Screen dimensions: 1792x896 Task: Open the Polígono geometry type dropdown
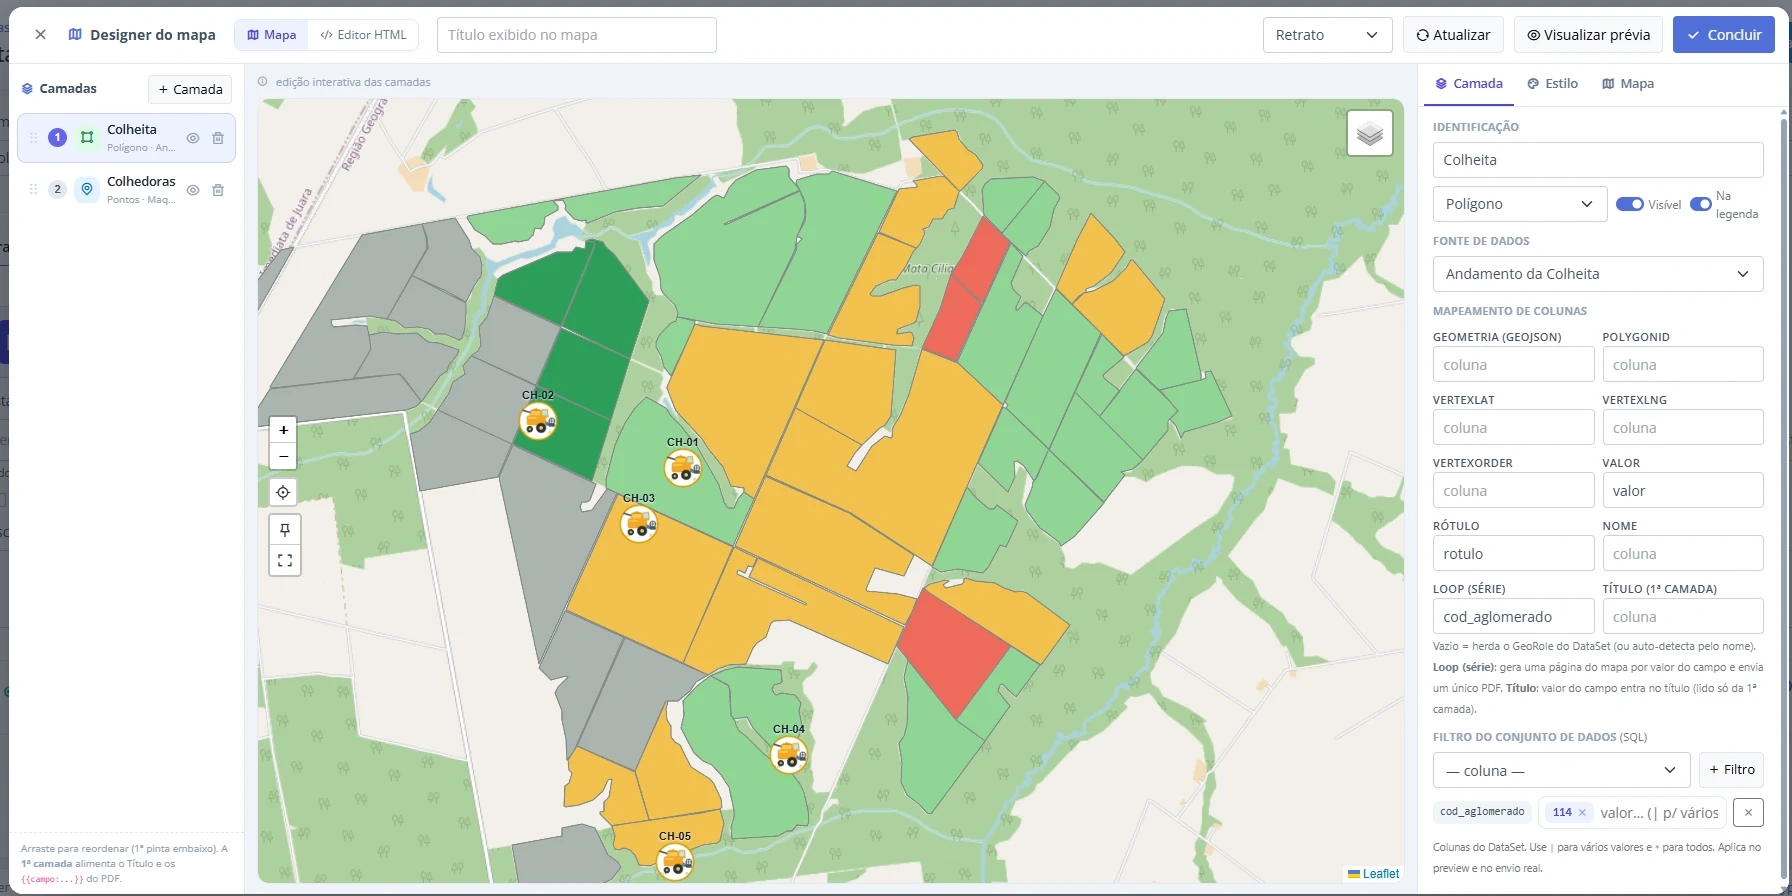pyautogui.click(x=1520, y=204)
